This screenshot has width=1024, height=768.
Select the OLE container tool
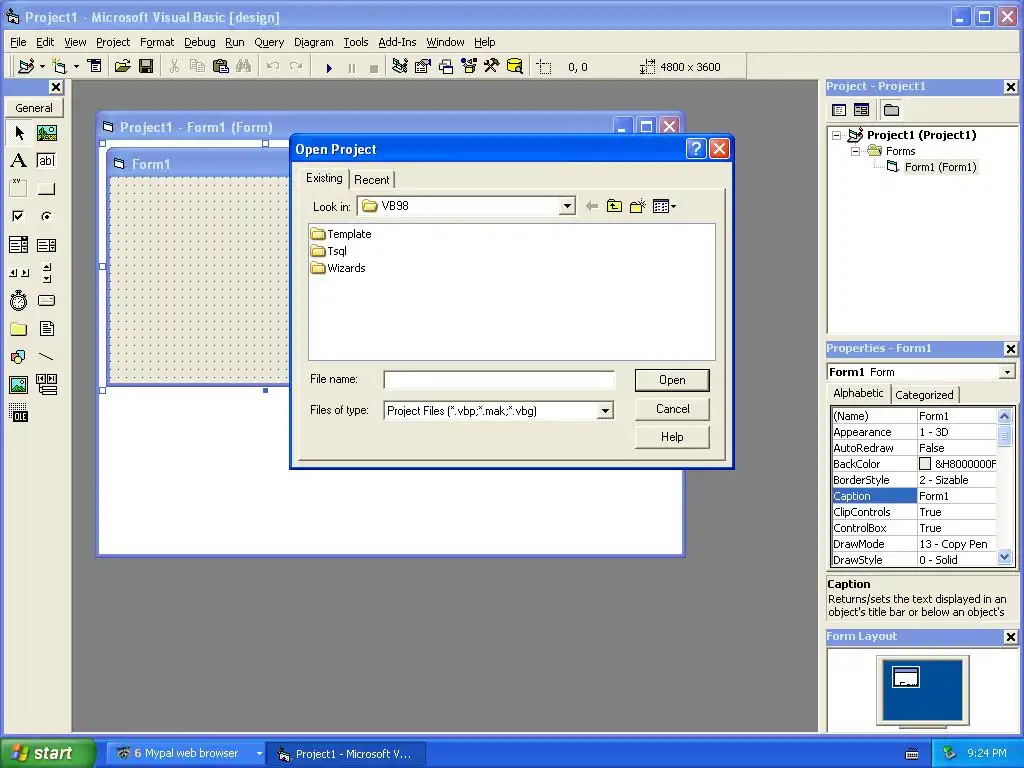18,413
